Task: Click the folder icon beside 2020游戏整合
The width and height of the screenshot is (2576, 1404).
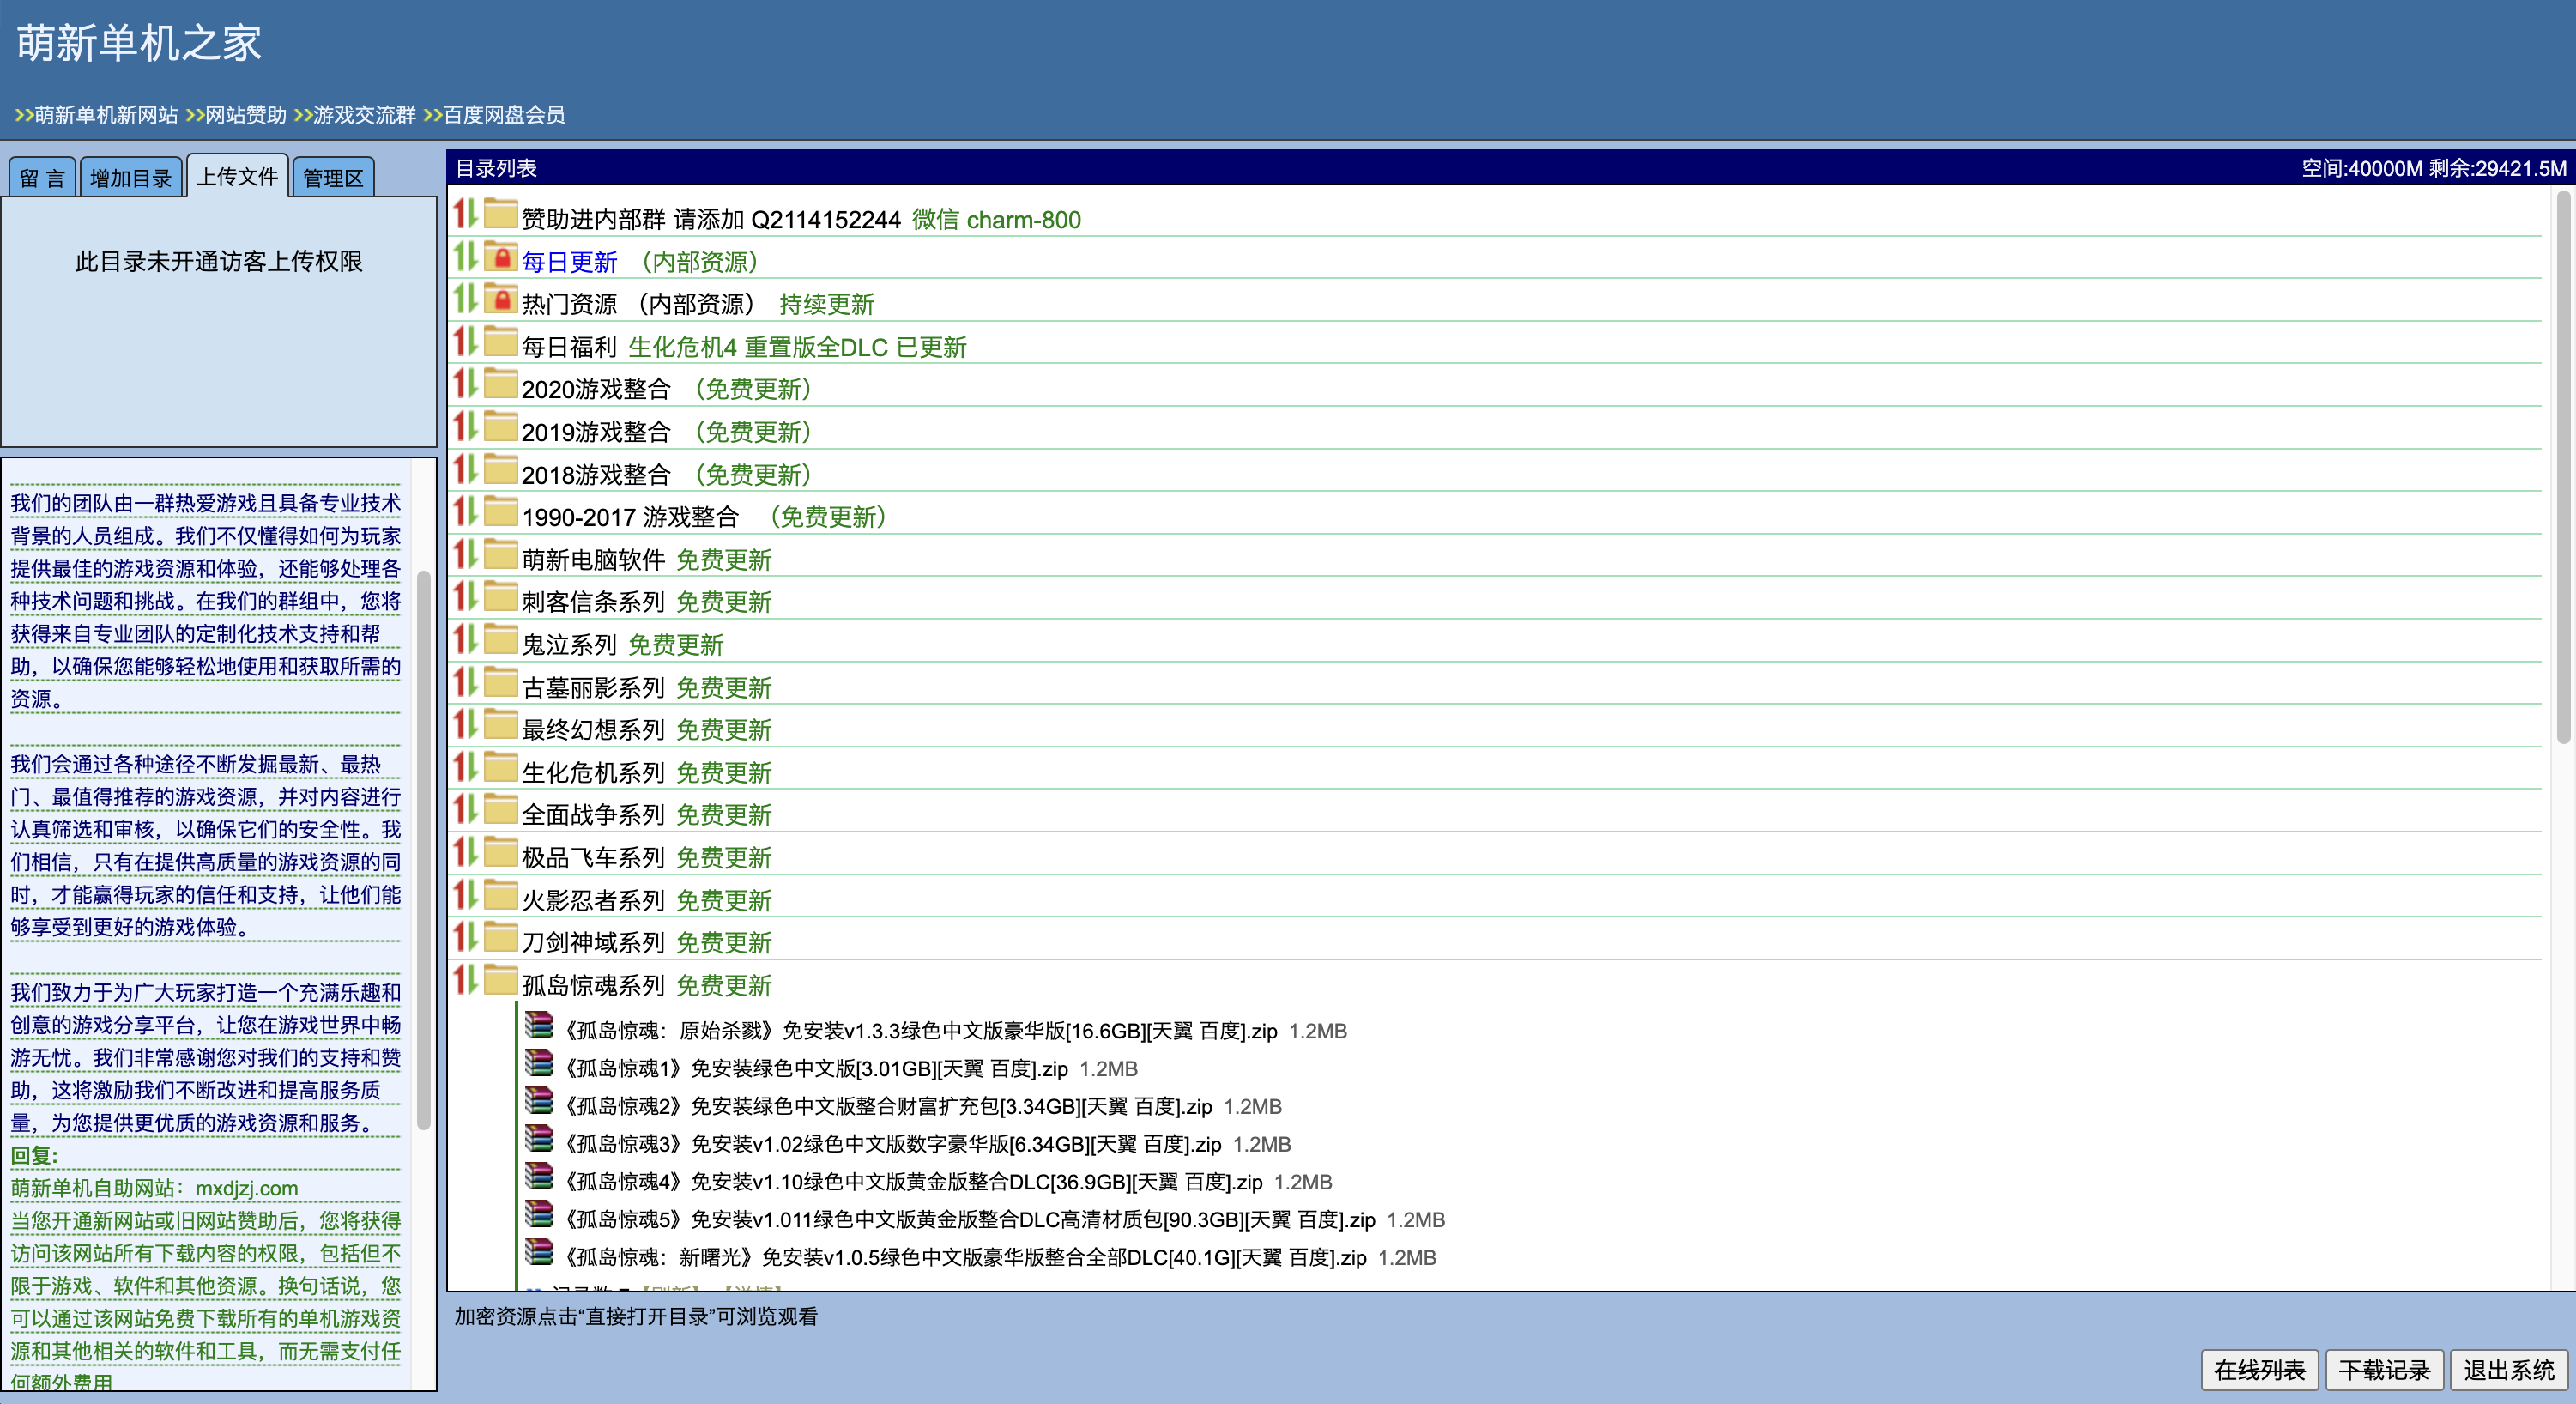Action: [x=500, y=385]
